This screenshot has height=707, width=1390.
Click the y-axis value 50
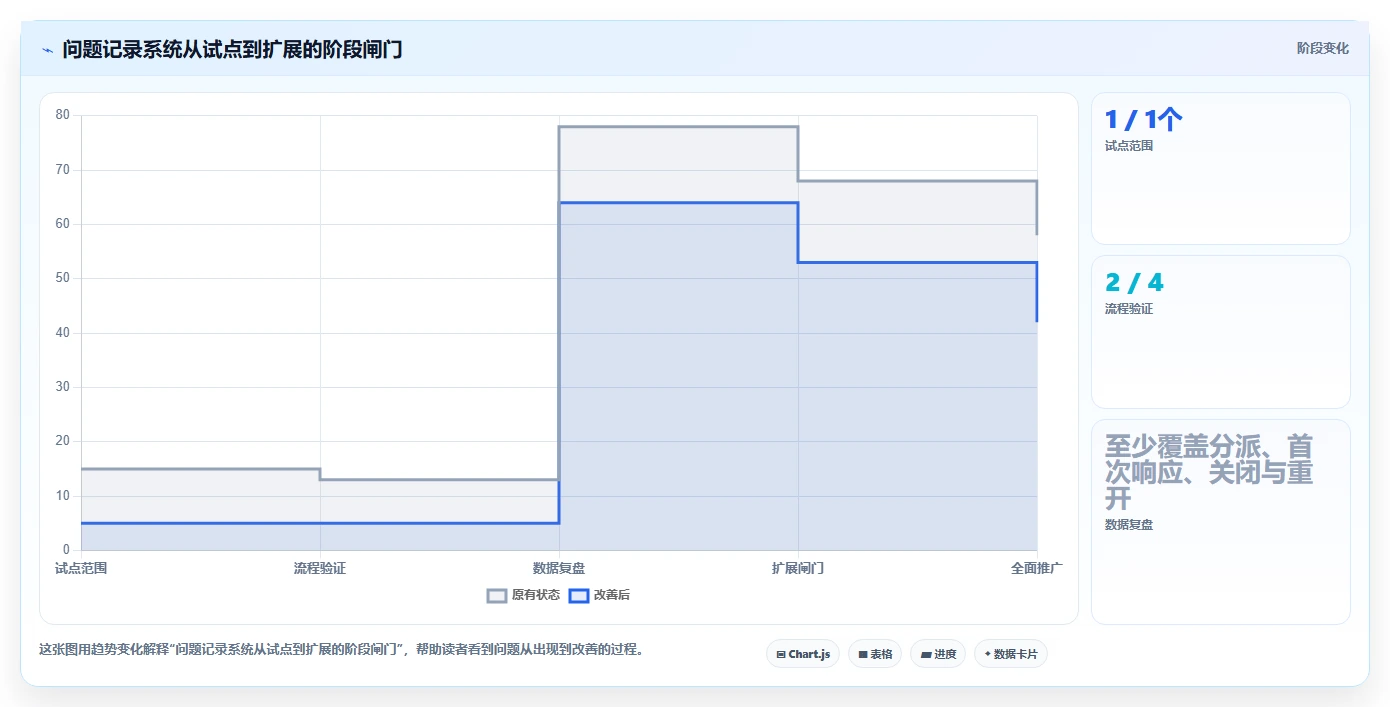62,278
